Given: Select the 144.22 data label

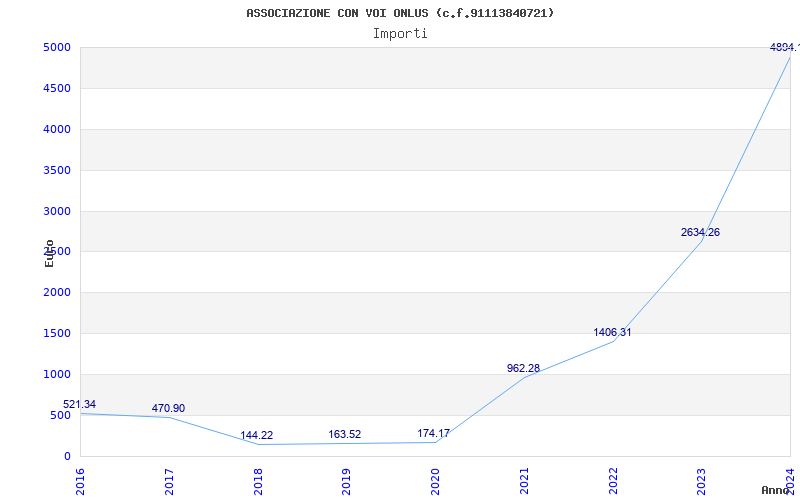Looking at the screenshot, I should pyautogui.click(x=257, y=435).
